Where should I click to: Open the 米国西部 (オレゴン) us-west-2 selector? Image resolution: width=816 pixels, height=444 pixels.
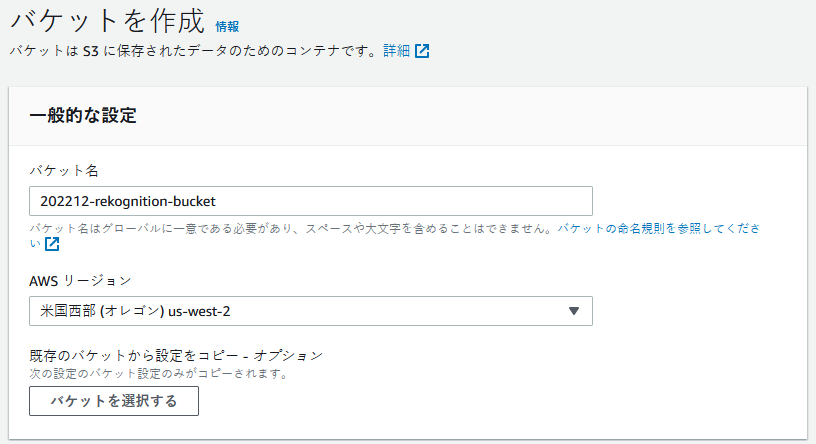pyautogui.click(x=310, y=311)
